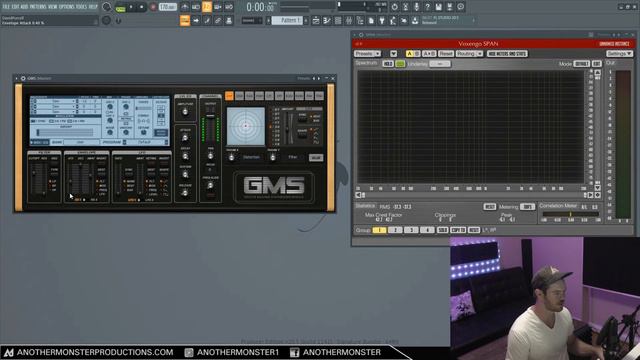Toggle the SOLO button in SPAN group row
The height and width of the screenshot is (360, 640).
(x=442, y=230)
